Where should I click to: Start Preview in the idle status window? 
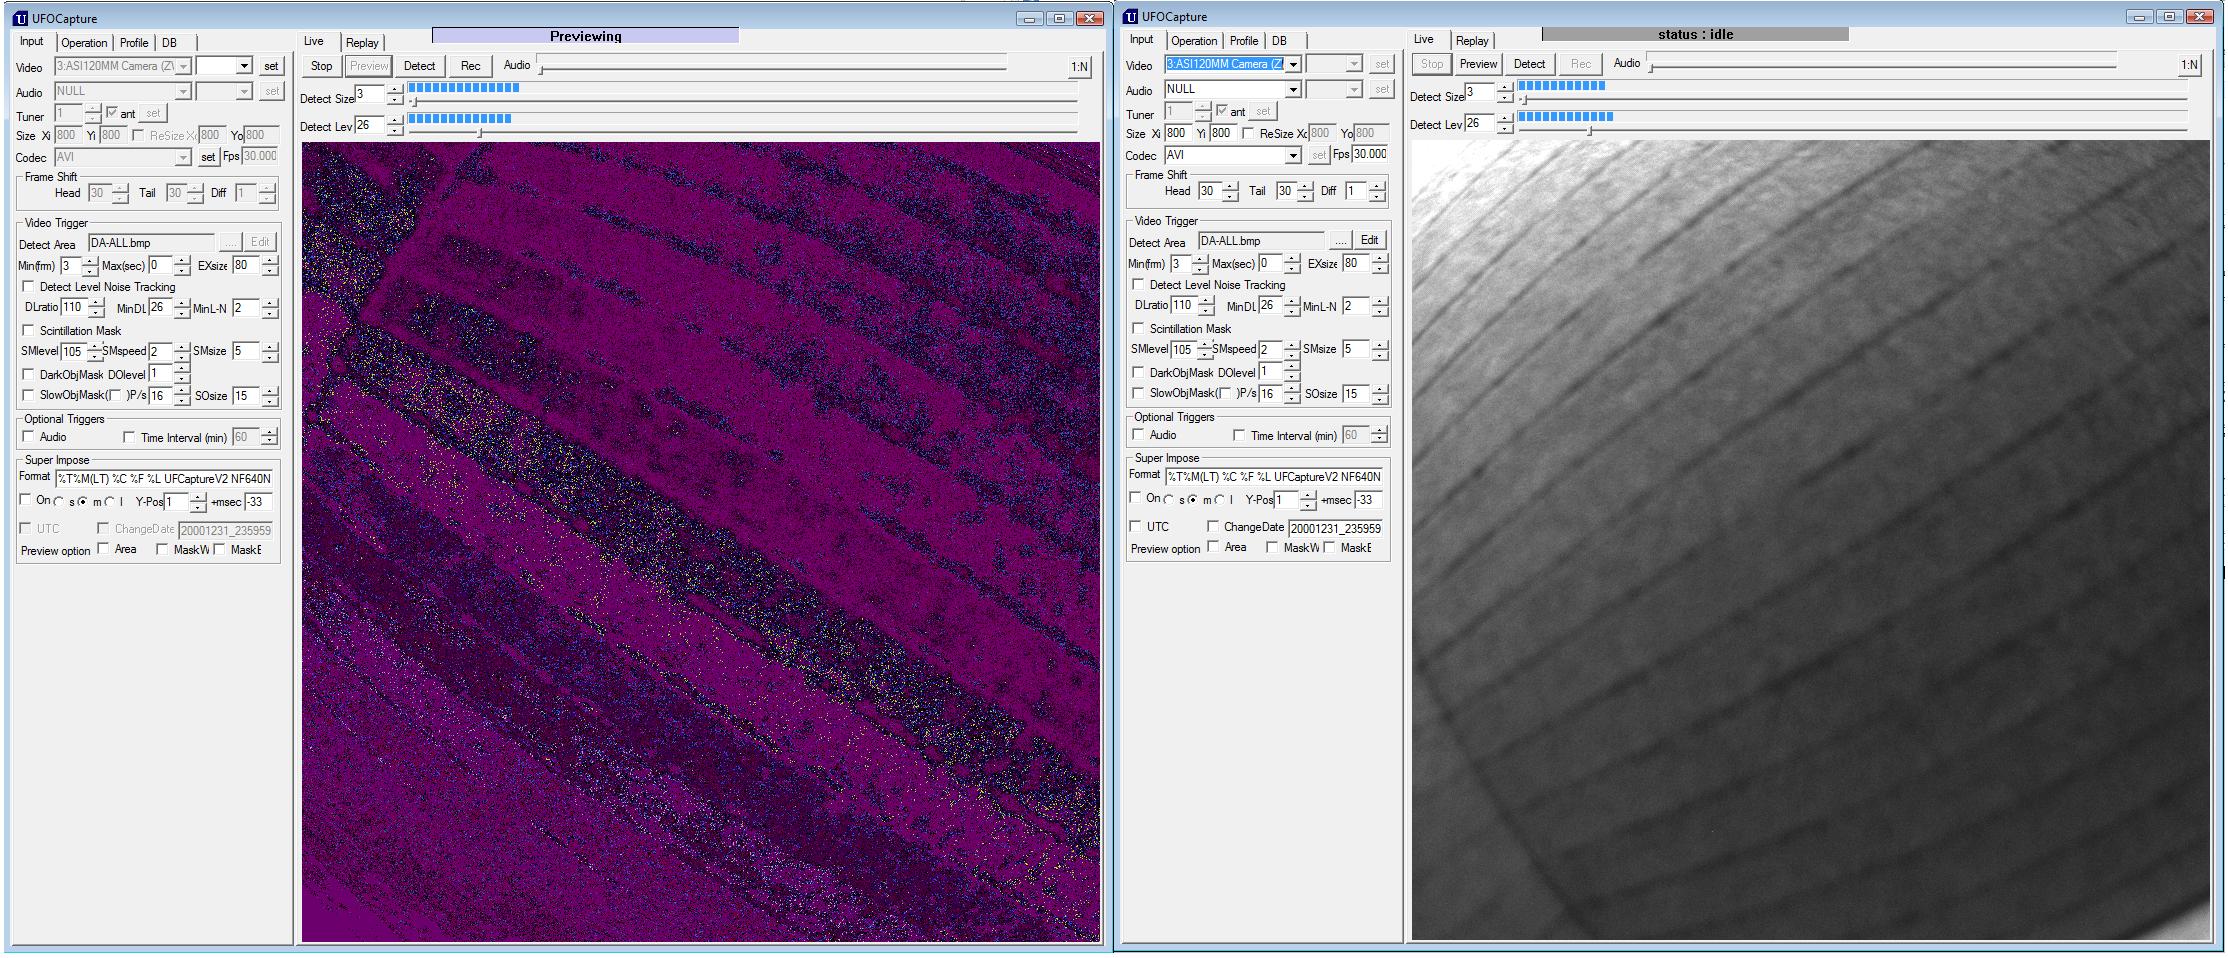coord(1477,64)
